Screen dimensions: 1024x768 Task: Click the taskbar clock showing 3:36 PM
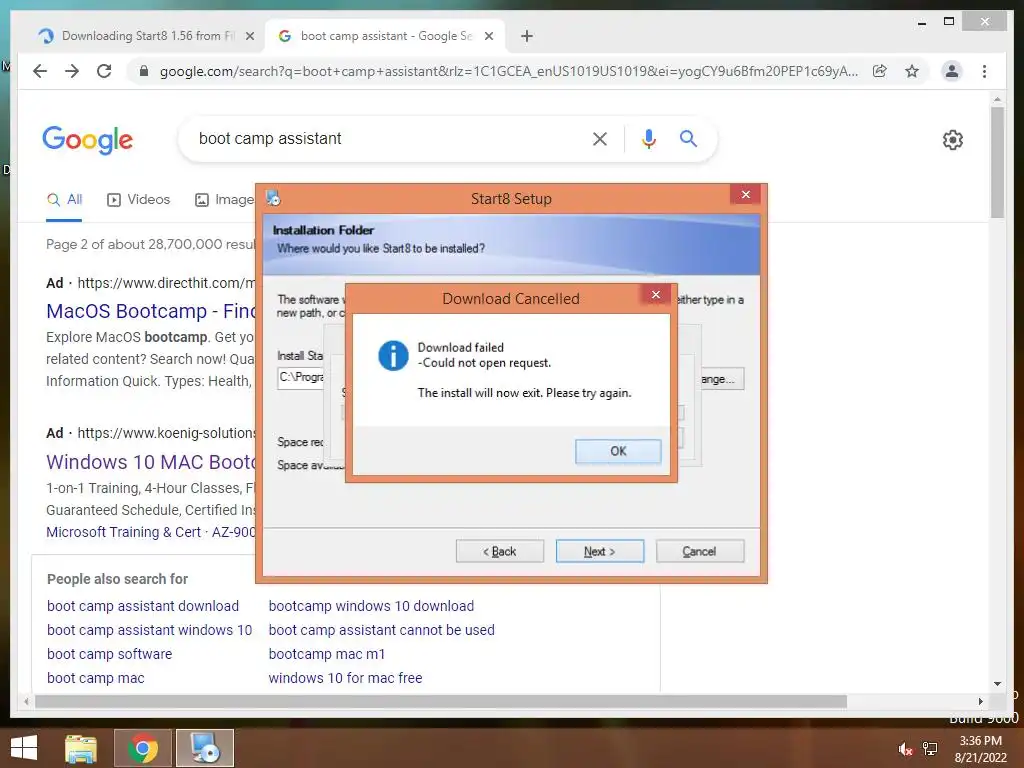point(981,749)
